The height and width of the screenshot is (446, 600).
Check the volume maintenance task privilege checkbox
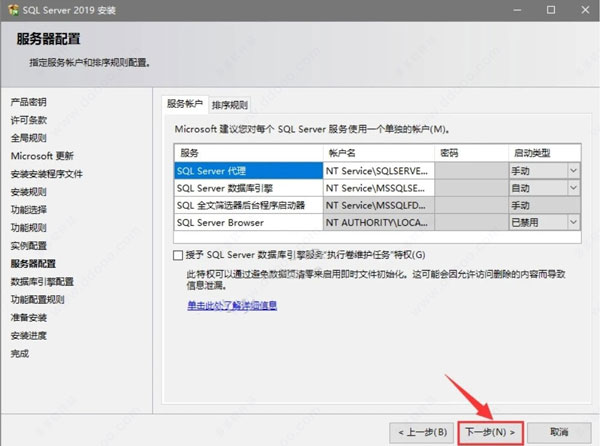click(178, 255)
